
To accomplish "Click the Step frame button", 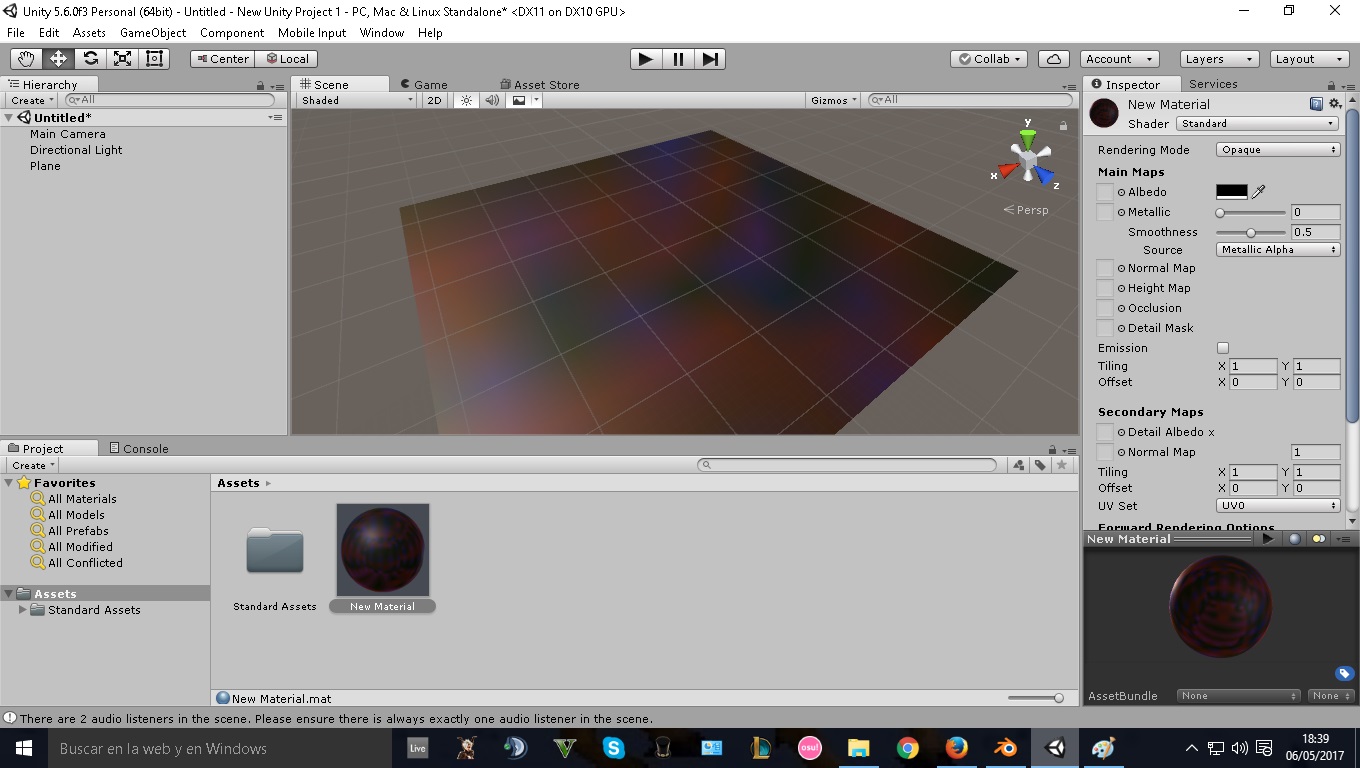I will (709, 59).
